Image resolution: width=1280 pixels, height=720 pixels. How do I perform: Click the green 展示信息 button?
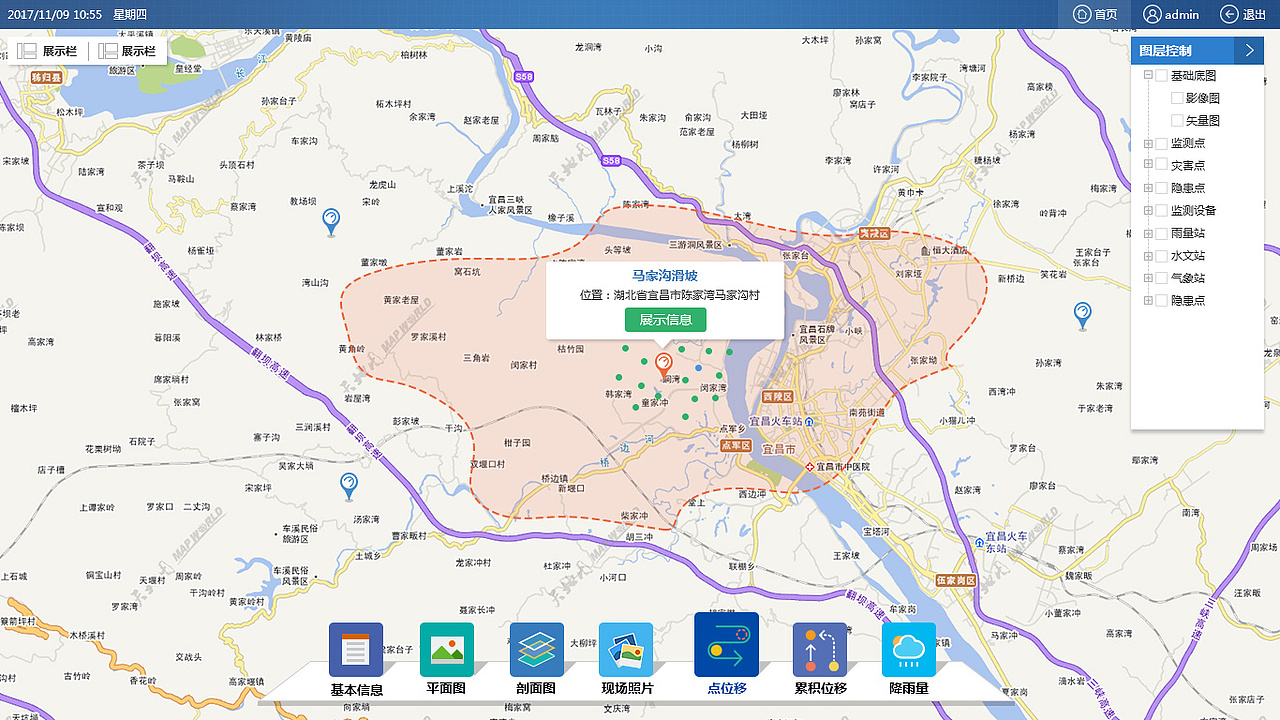(666, 320)
